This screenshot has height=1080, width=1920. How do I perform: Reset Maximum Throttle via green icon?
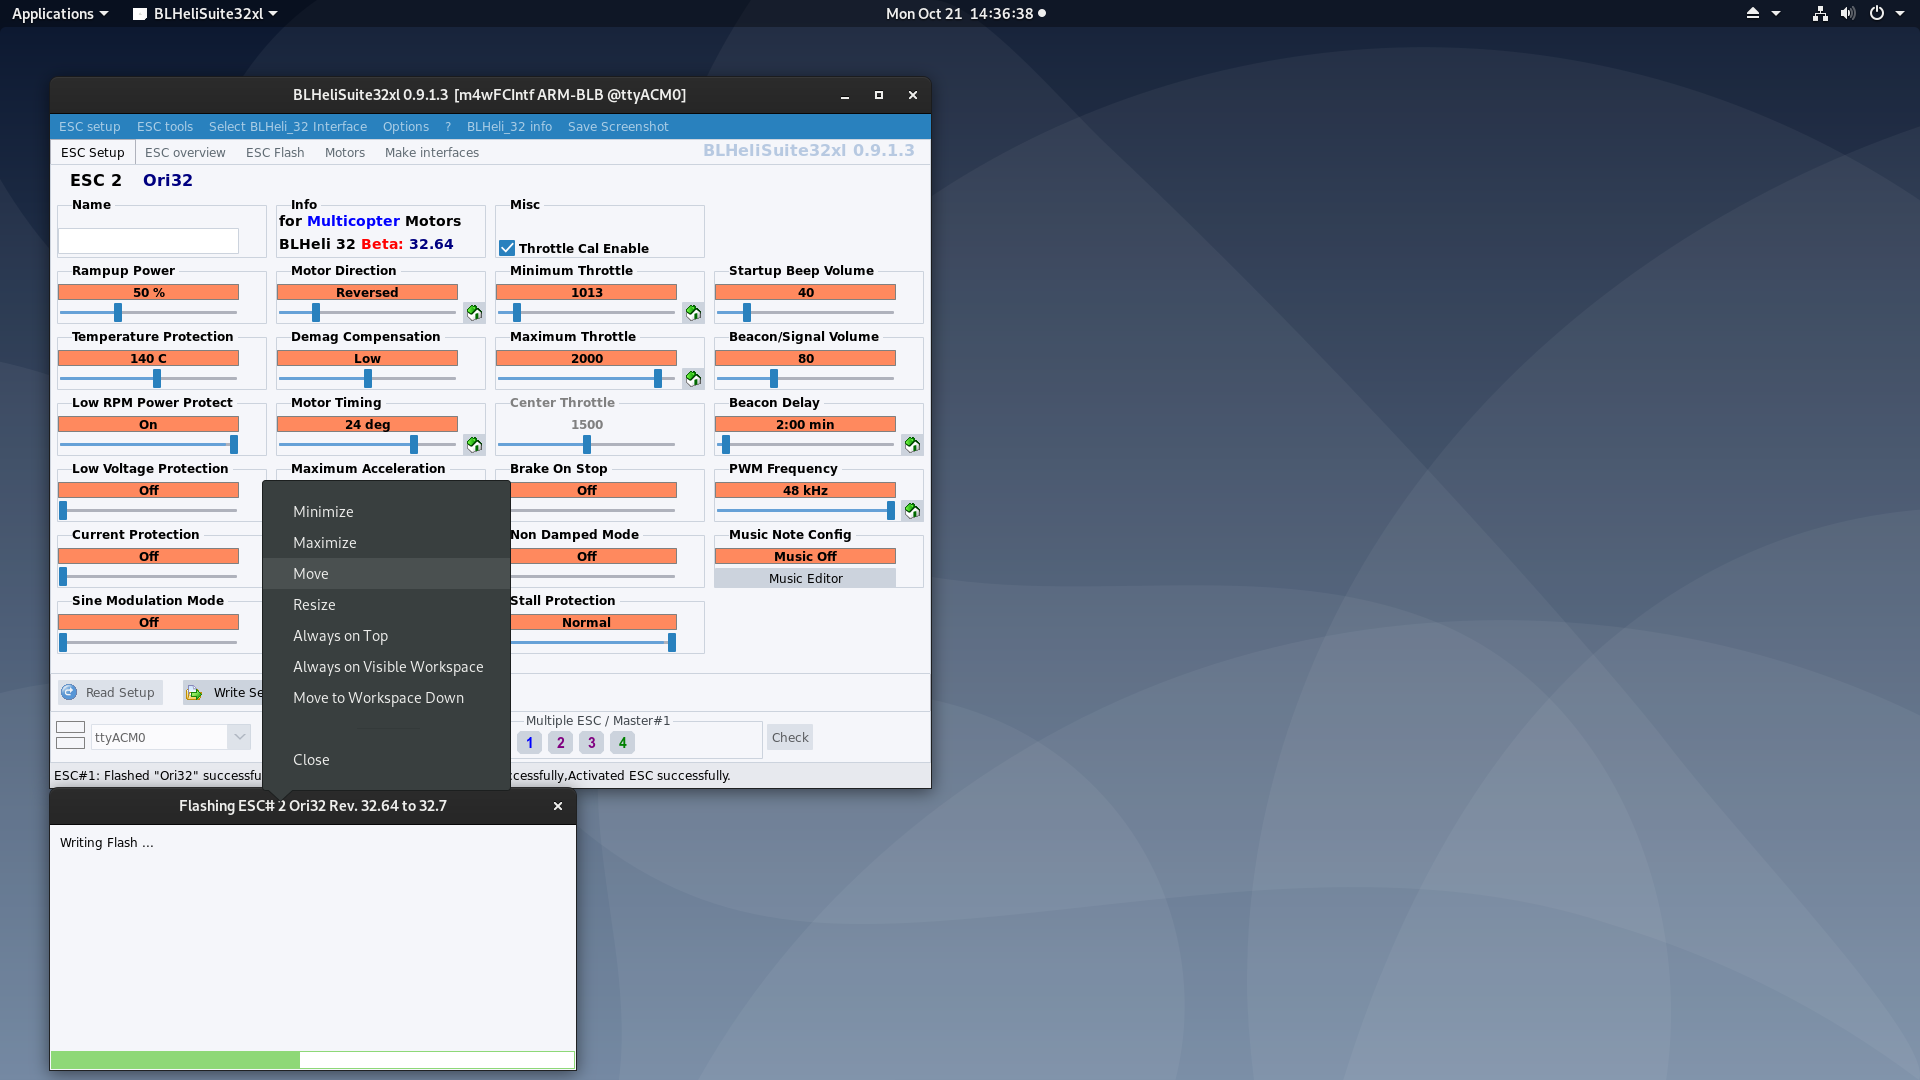point(693,379)
